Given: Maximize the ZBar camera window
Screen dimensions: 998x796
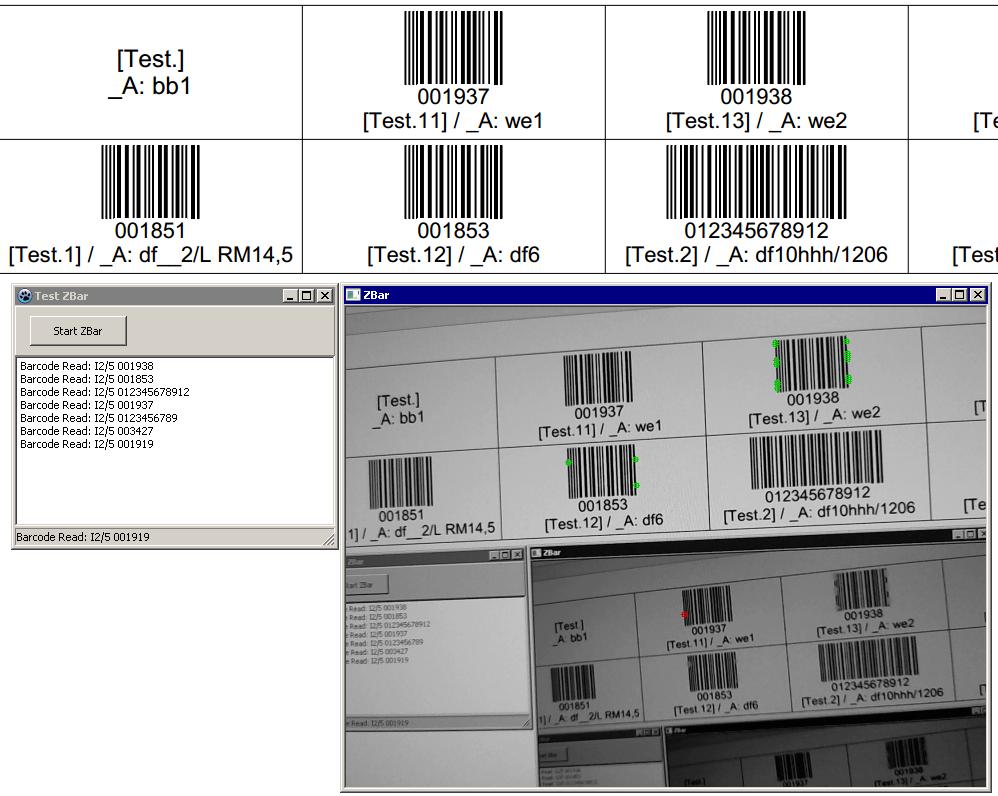Looking at the screenshot, I should tap(960, 295).
